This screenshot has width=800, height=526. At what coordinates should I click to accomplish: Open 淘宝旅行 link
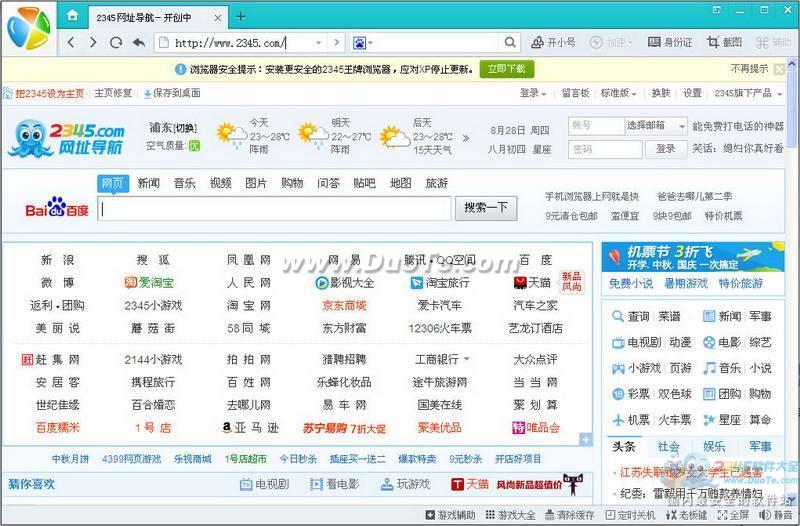440,282
